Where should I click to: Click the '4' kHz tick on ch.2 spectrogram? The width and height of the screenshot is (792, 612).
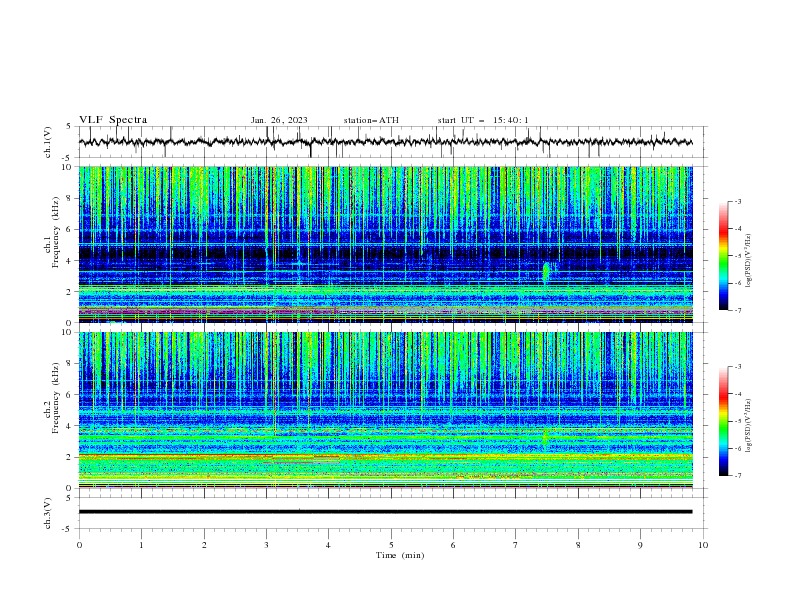71,426
